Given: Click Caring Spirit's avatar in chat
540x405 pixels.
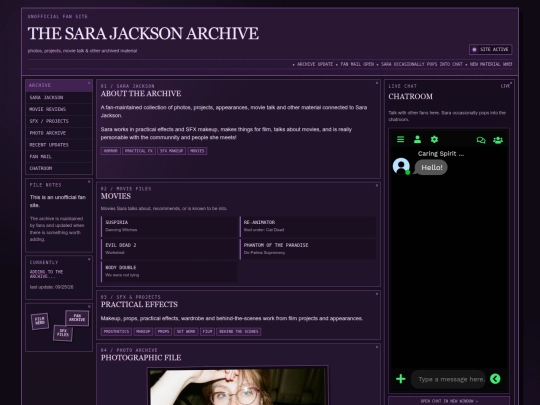Looking at the screenshot, I should [401, 166].
